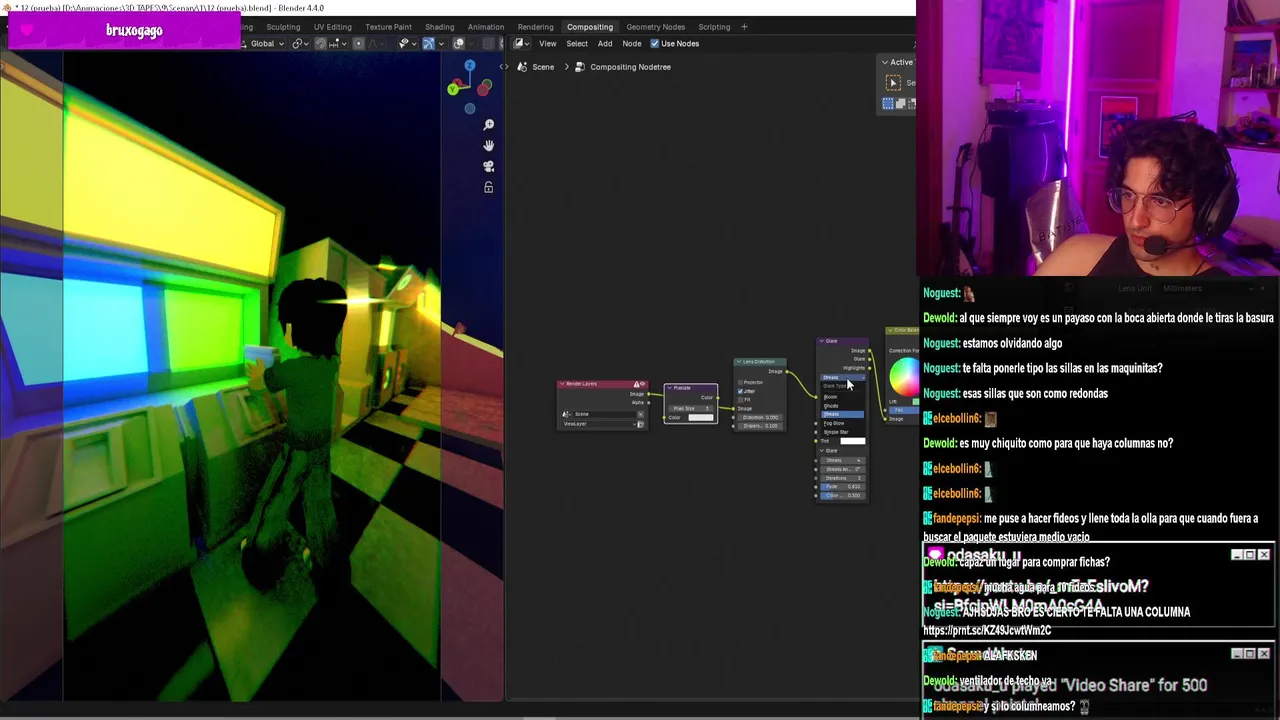Open the Sculpting workspace tab
1280x720 pixels.
coord(283,27)
